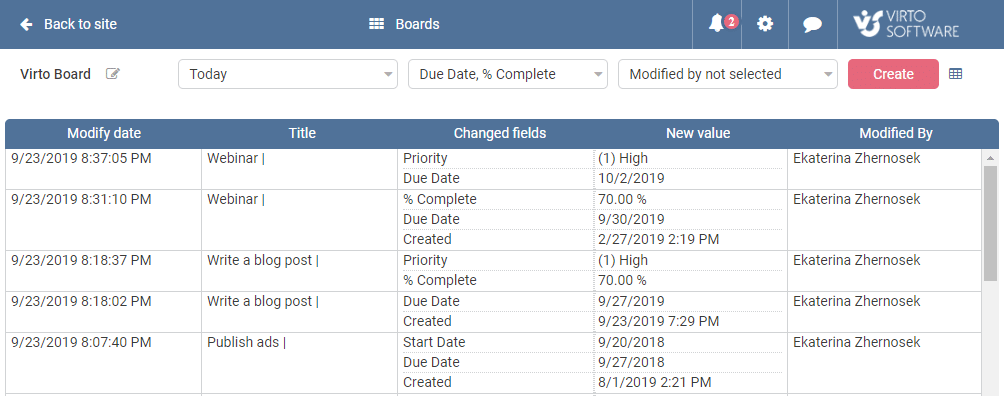Click the Create button
The image size is (1004, 396).
(x=893, y=74)
